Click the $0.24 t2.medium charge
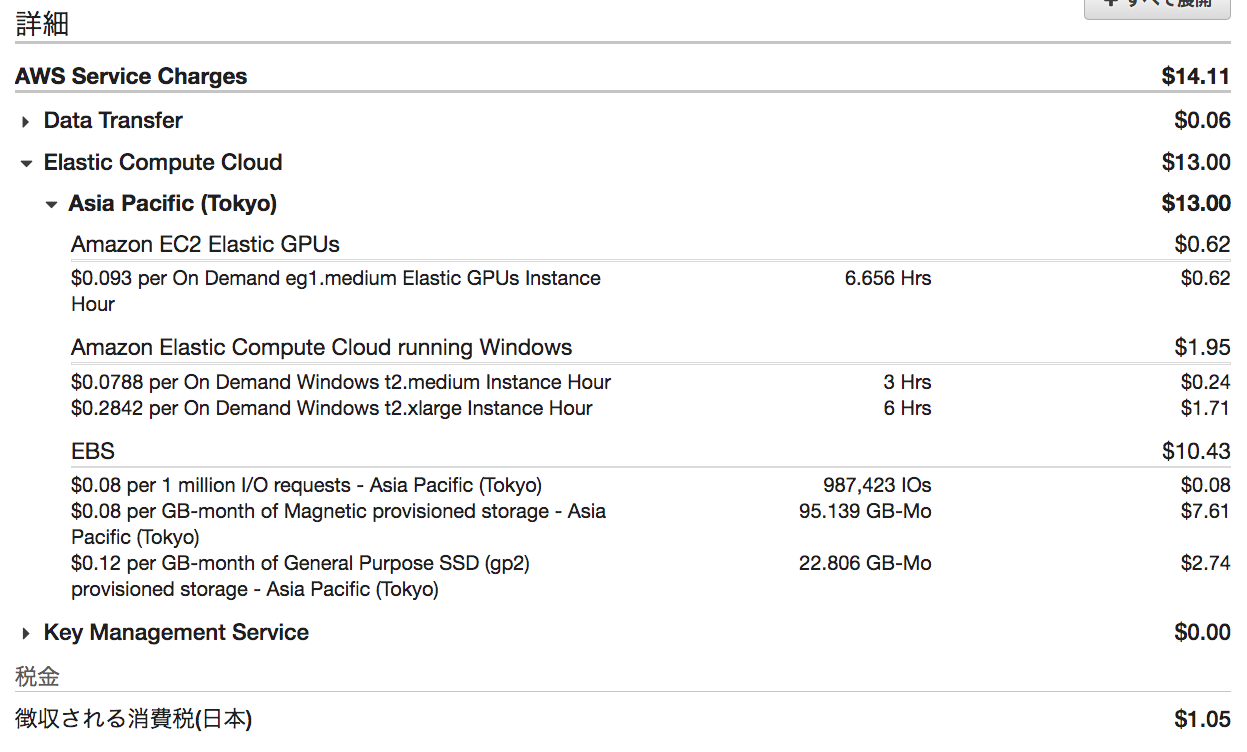The width and height of the screenshot is (1247, 752). [1205, 383]
